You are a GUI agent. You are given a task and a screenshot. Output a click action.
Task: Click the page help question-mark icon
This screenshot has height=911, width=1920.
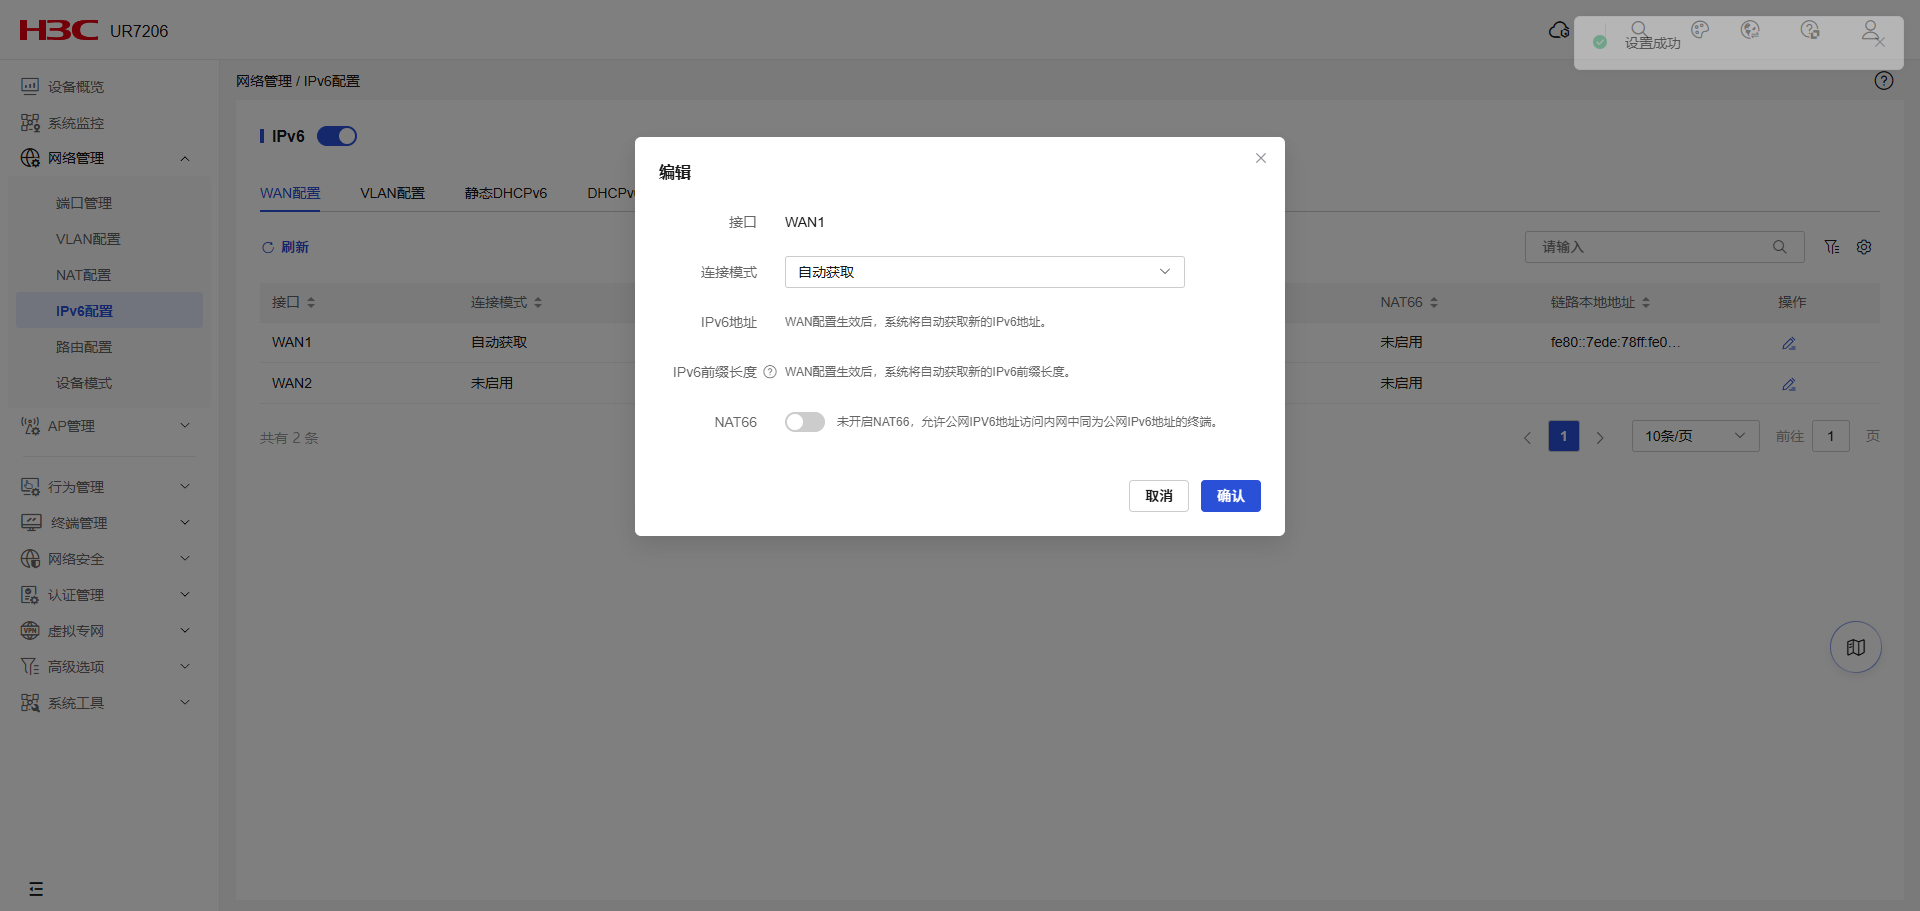[1883, 81]
